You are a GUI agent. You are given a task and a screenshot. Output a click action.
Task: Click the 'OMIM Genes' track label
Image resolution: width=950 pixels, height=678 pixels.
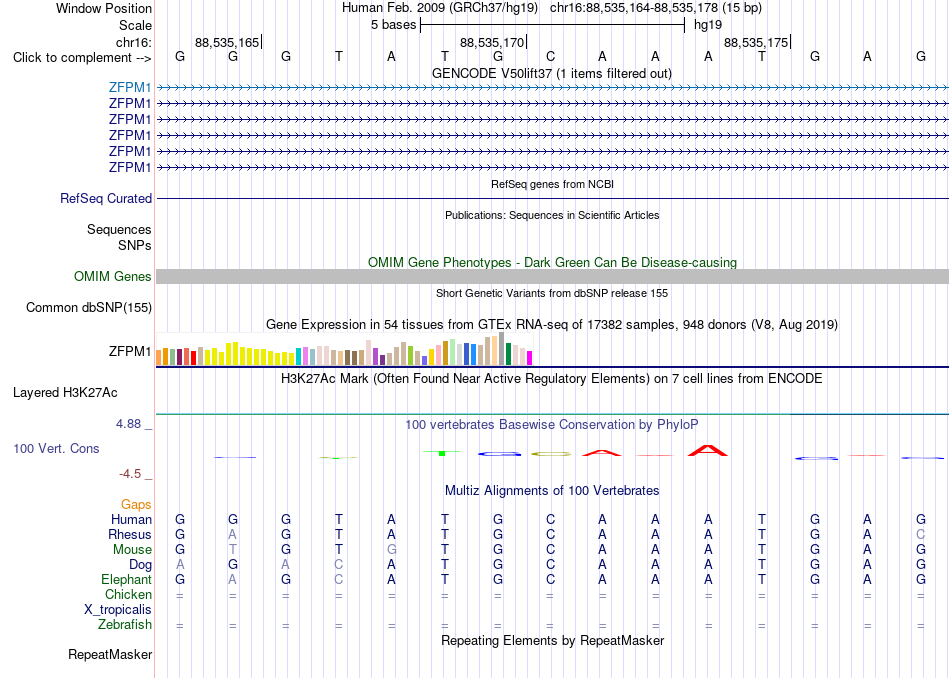tap(113, 276)
